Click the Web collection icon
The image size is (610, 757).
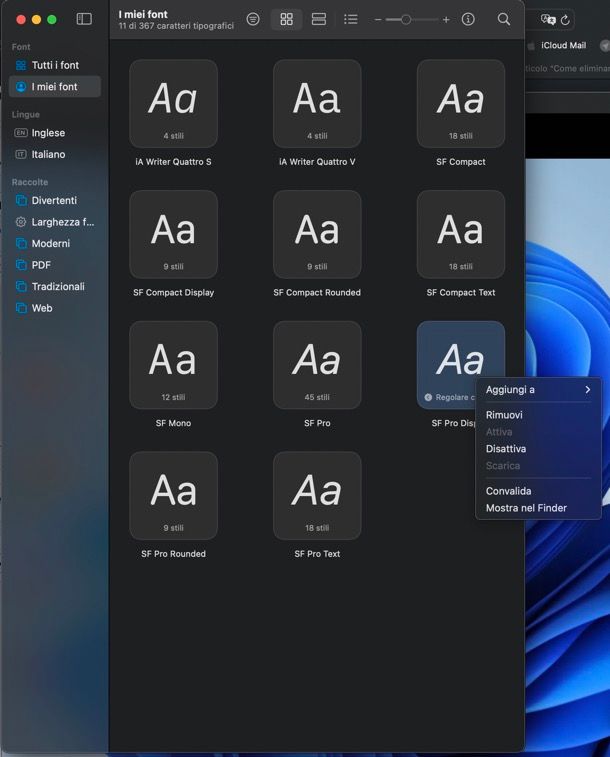[x=21, y=308]
